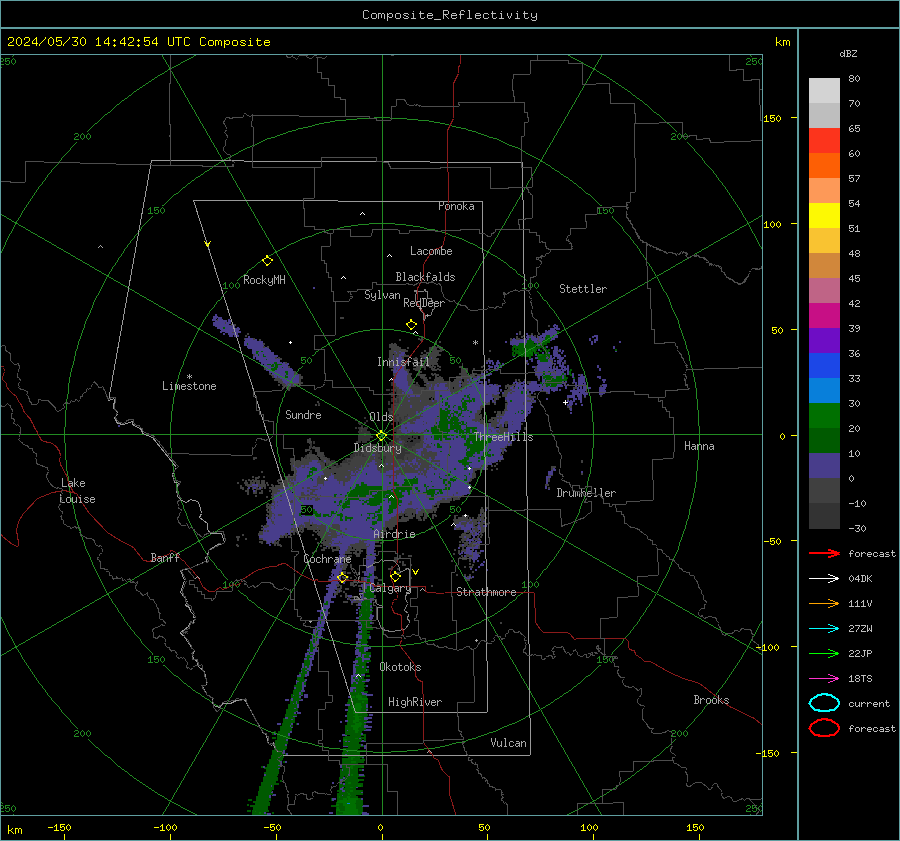
Task: Click the yellow diamond marker above Calgary
Action: (x=395, y=576)
